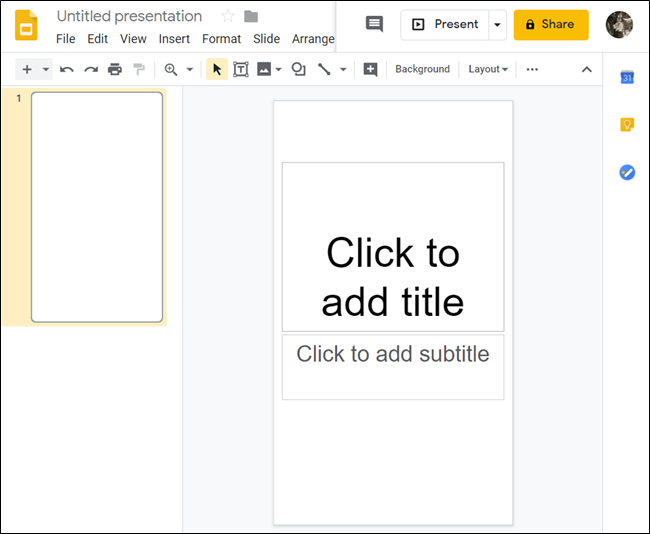The width and height of the screenshot is (650, 534).
Task: Select slide 1 thumbnail in filmstrip
Action: pyautogui.click(x=97, y=207)
